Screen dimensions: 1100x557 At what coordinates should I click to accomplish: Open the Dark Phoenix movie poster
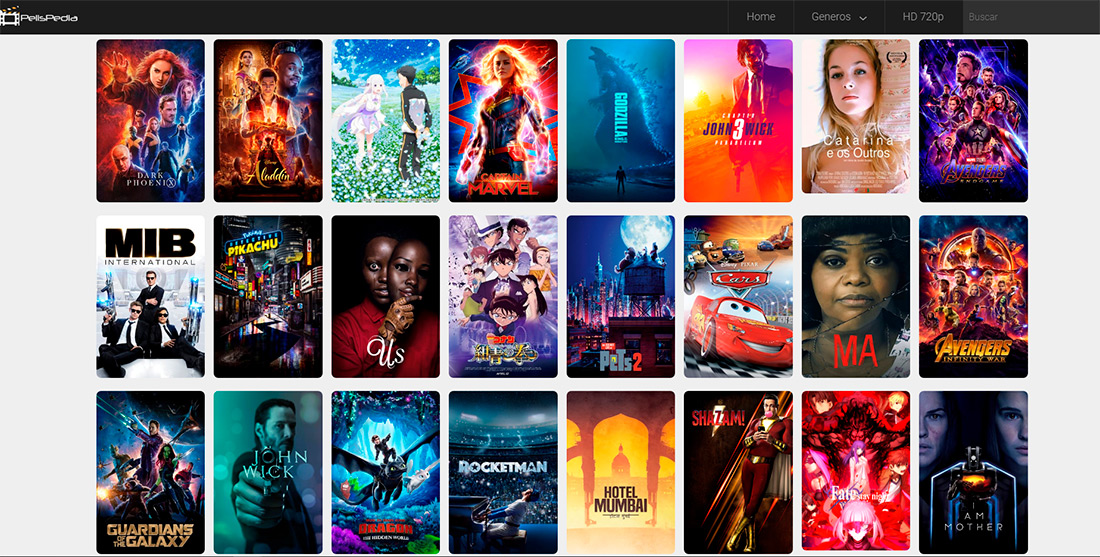click(150, 120)
